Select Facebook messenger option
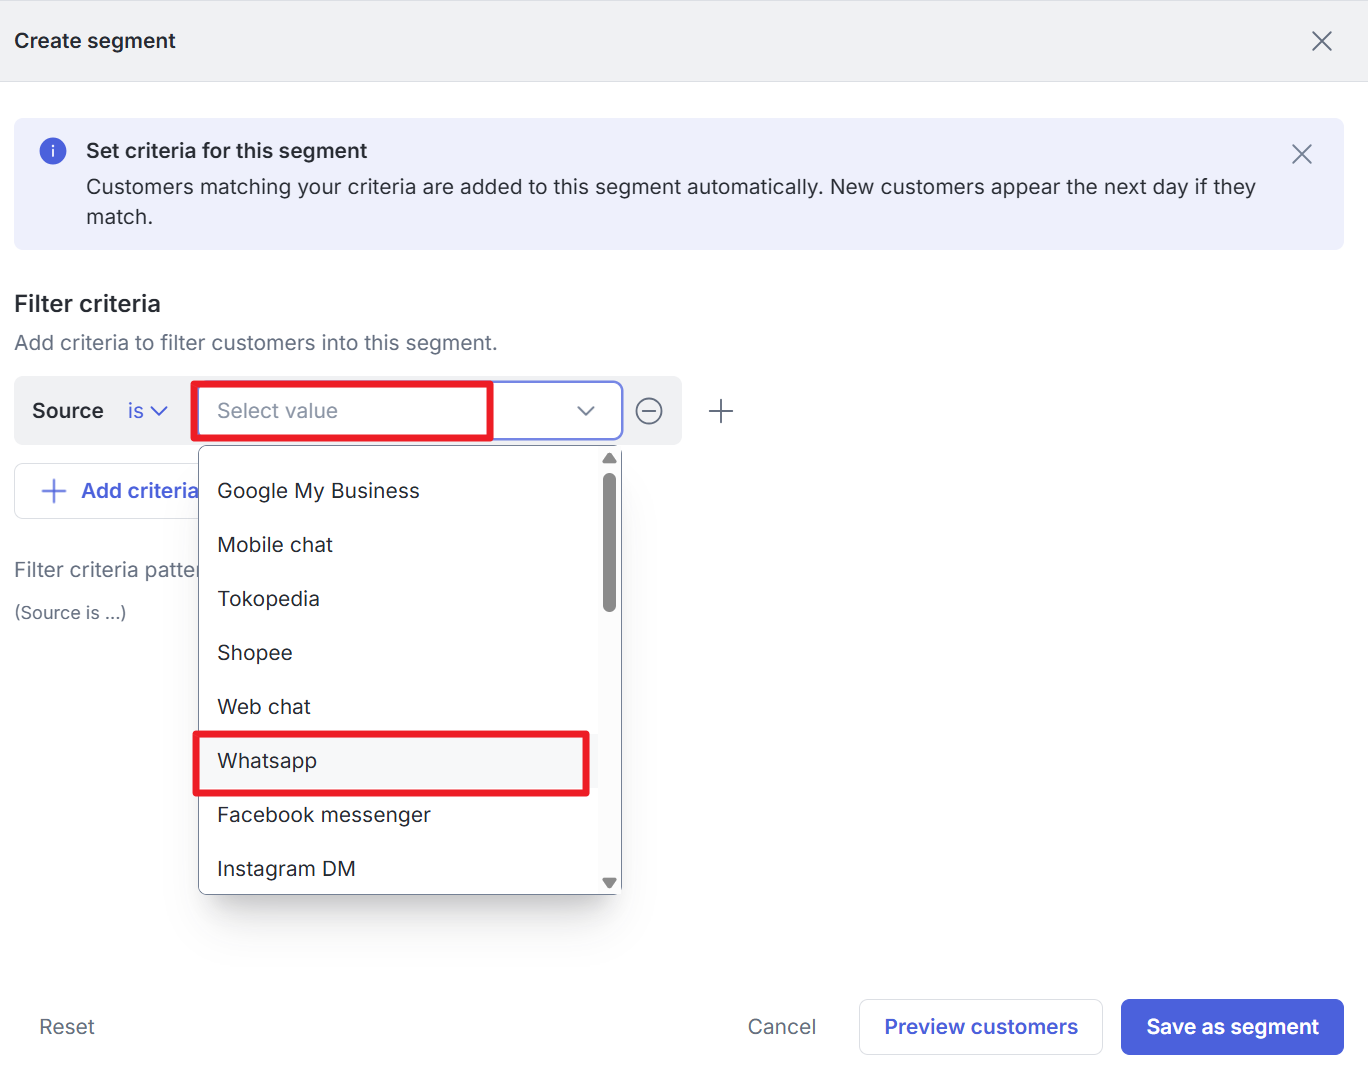1368x1079 pixels. (399, 815)
